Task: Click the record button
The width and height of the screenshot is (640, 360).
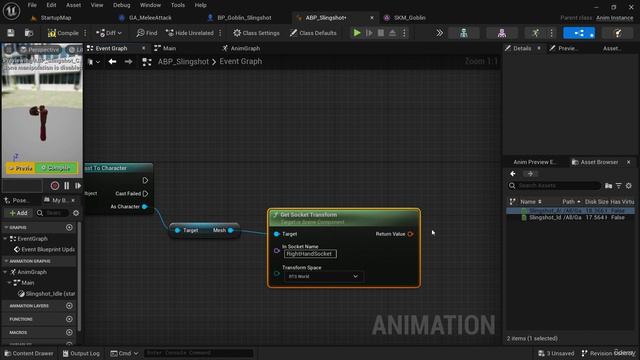Action: 55,186
